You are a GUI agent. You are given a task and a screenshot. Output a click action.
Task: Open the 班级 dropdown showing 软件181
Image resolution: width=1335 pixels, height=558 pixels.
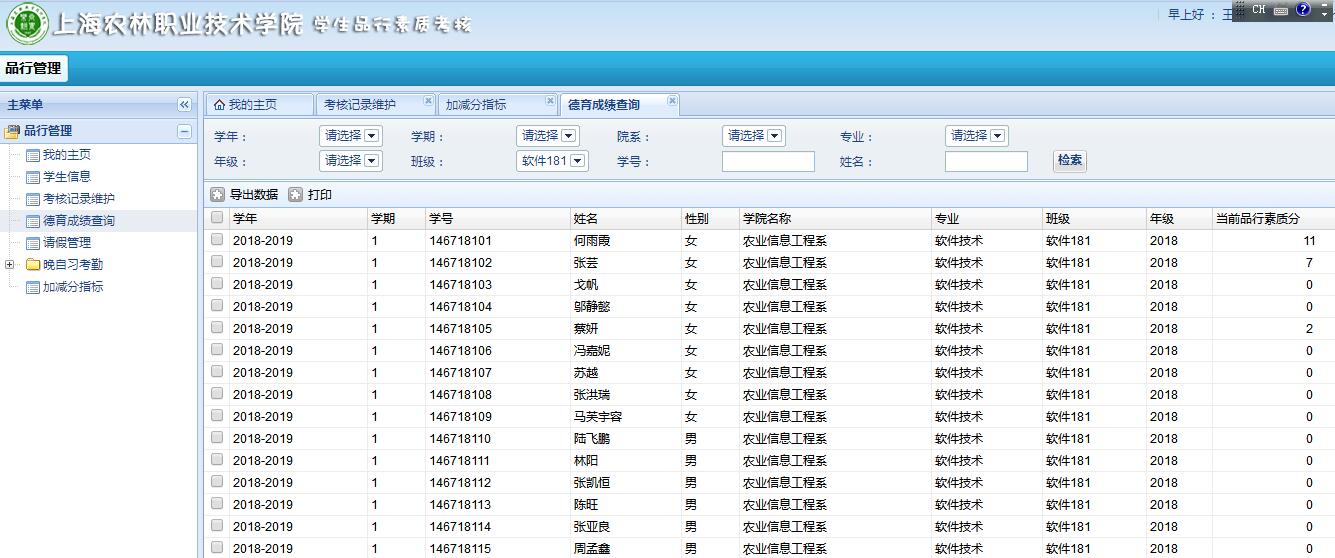click(x=552, y=161)
